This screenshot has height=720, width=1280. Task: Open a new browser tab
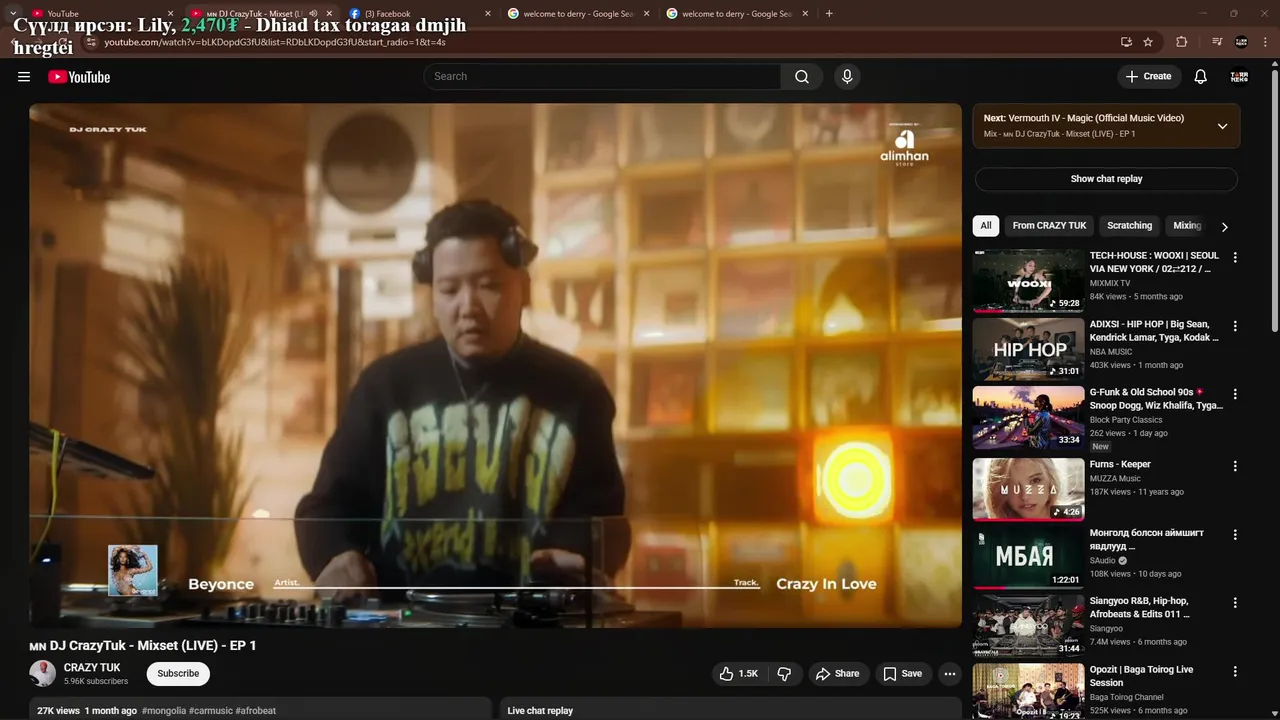click(829, 14)
